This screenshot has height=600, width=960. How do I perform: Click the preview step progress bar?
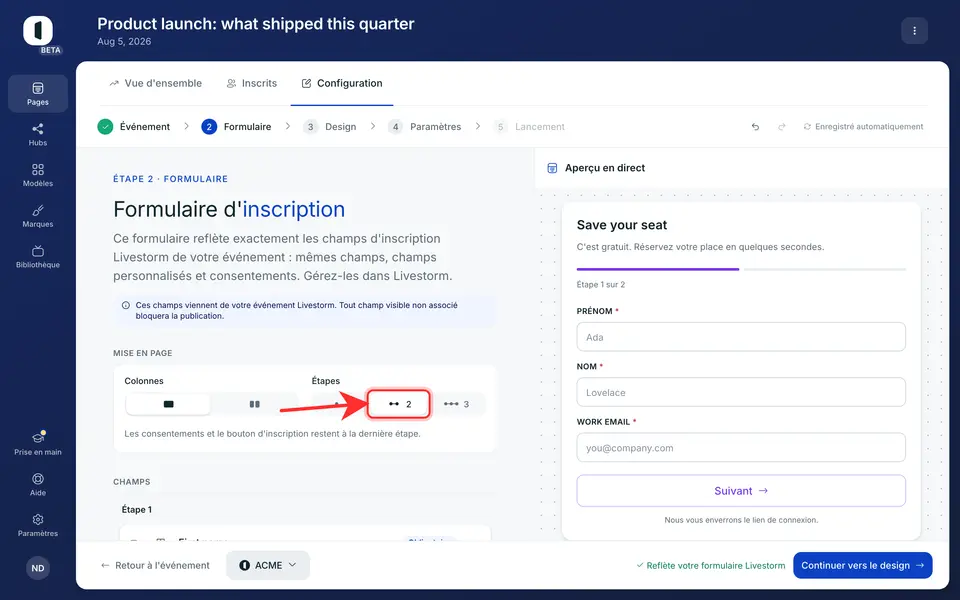[x=741, y=269]
